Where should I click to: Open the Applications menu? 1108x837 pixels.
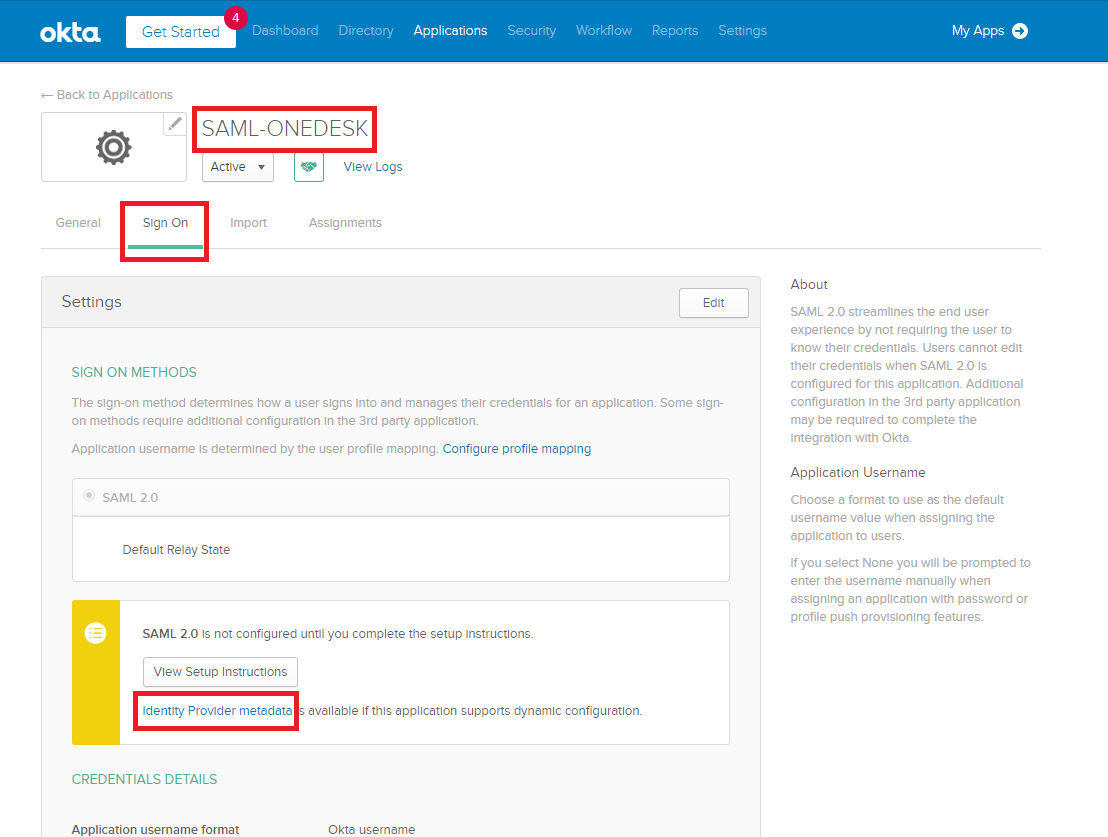point(450,30)
